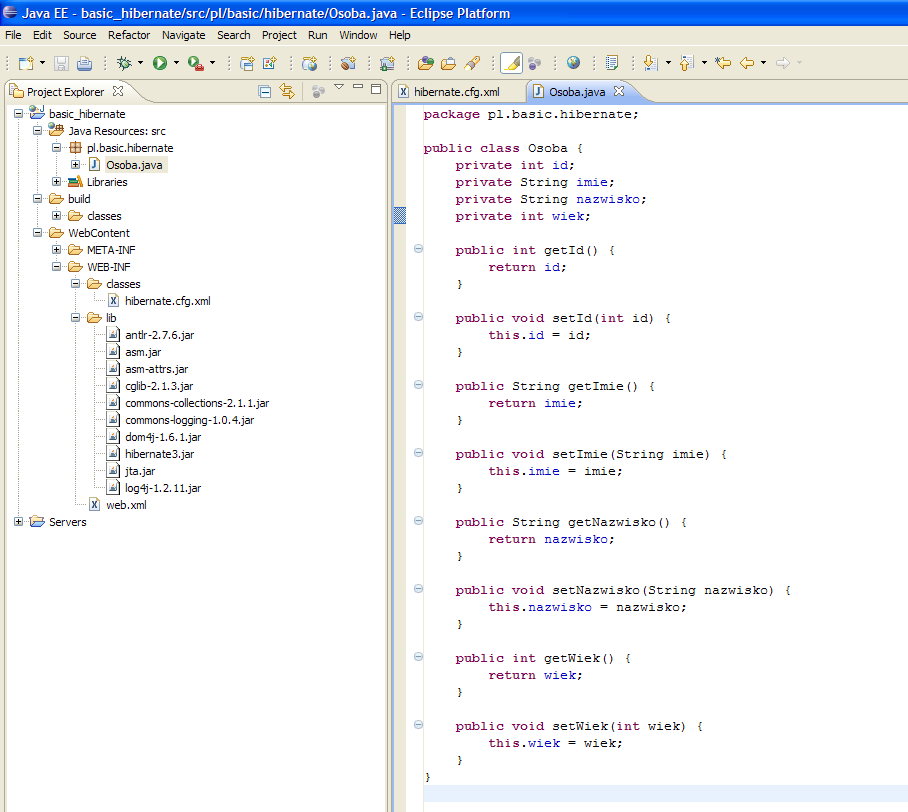Open the Refactor menu

click(129, 35)
